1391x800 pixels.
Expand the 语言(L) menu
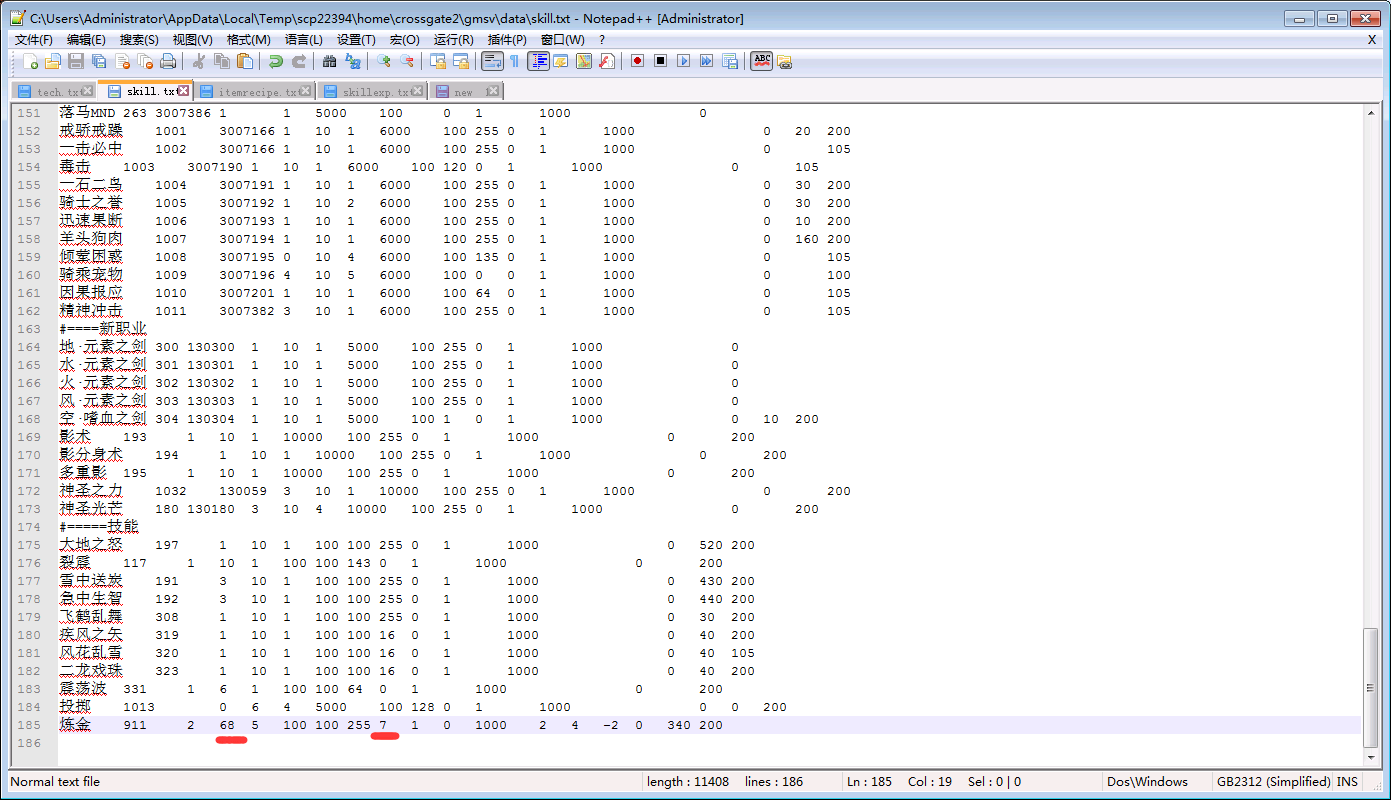[304, 39]
